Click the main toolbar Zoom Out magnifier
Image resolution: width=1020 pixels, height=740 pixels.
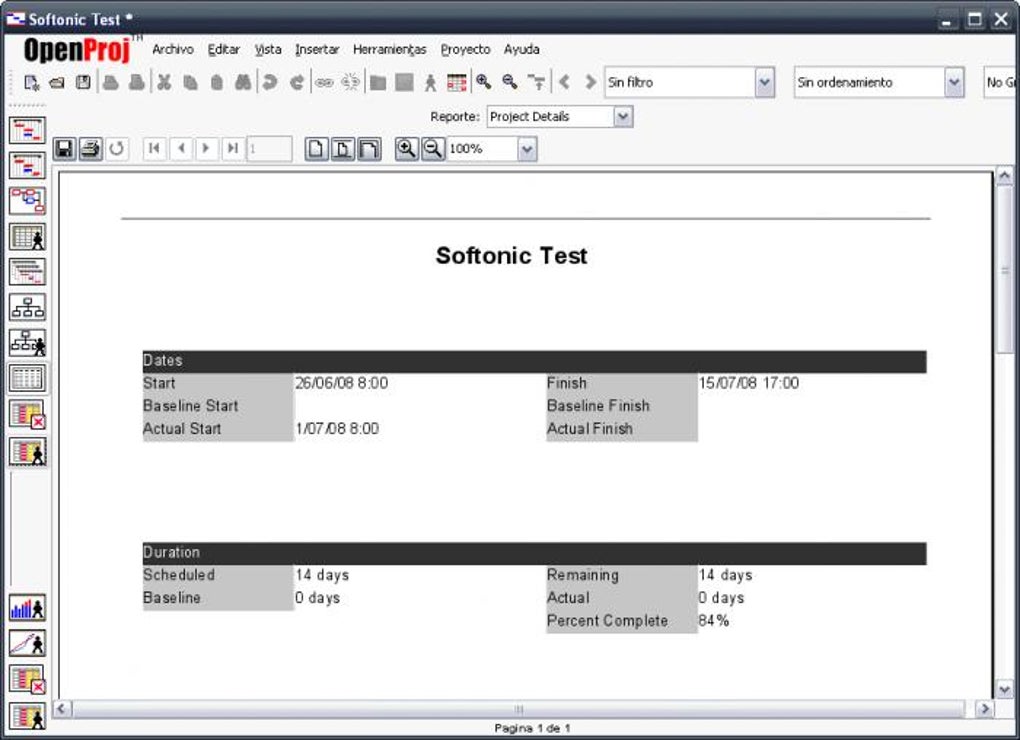tap(510, 82)
